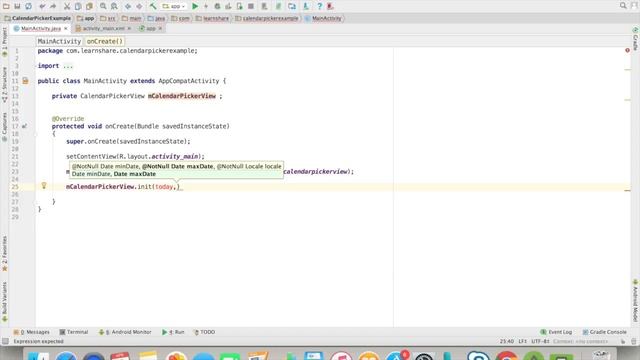Screen dimensions: 640x360
Task: Open SDK Manager from the toolbar
Action: 306,6
